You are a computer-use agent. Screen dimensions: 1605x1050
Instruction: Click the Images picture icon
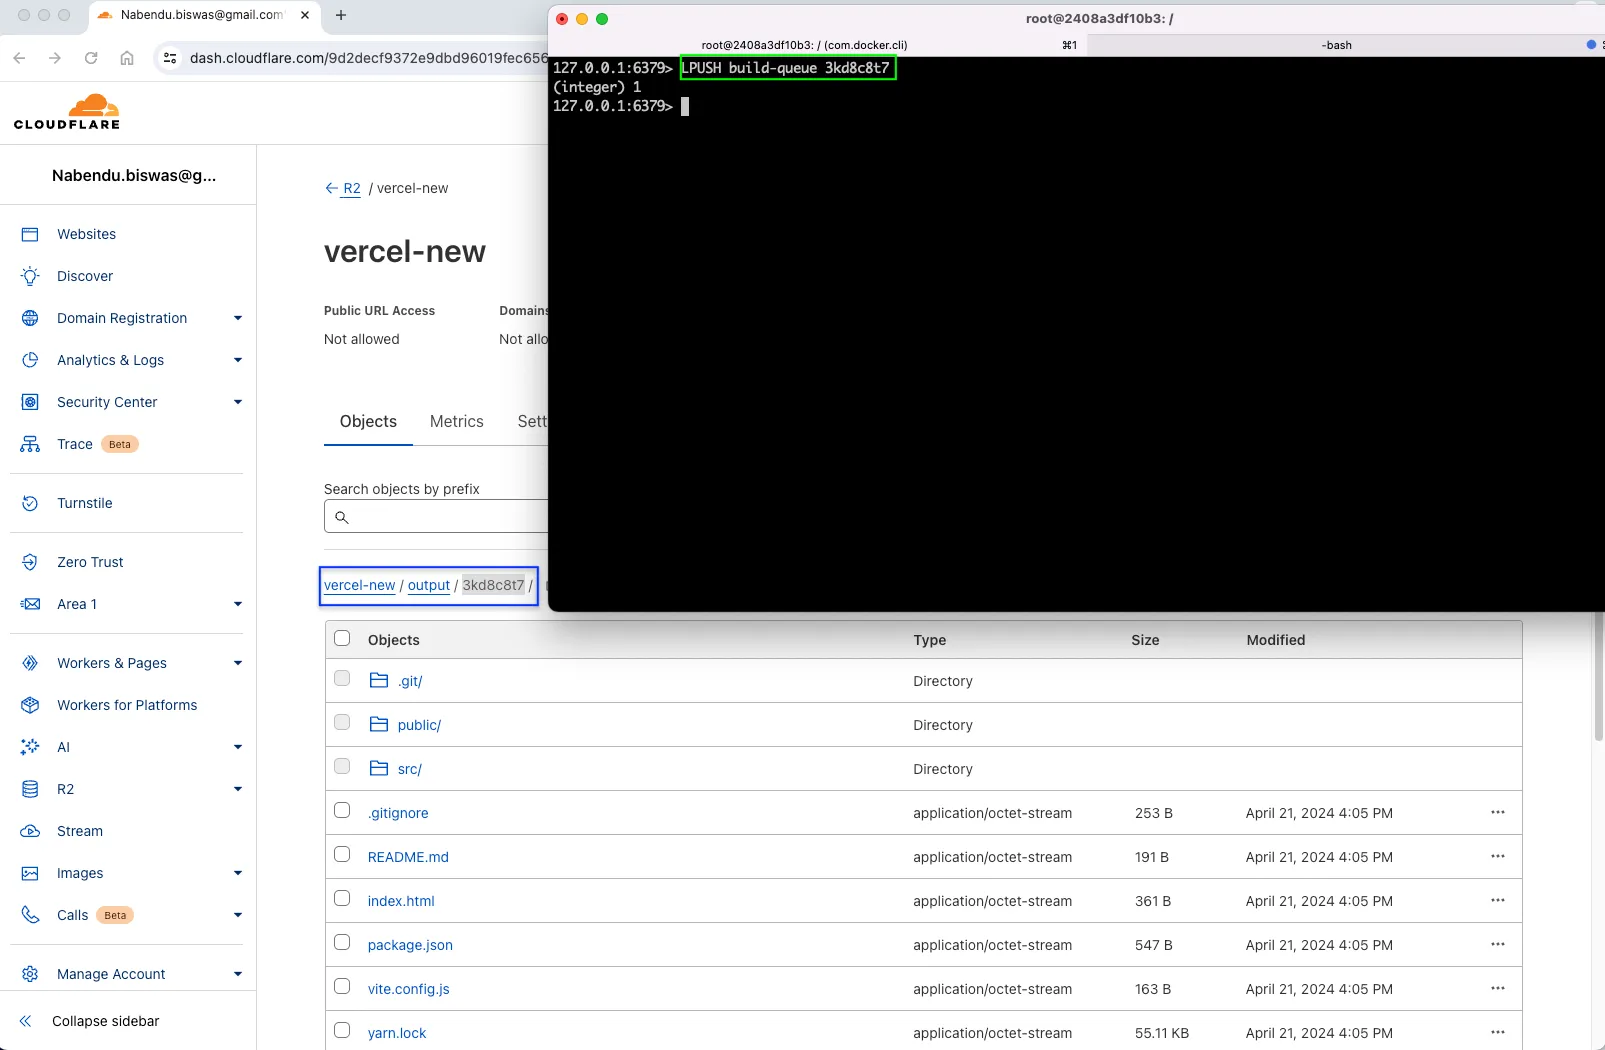[x=30, y=873]
